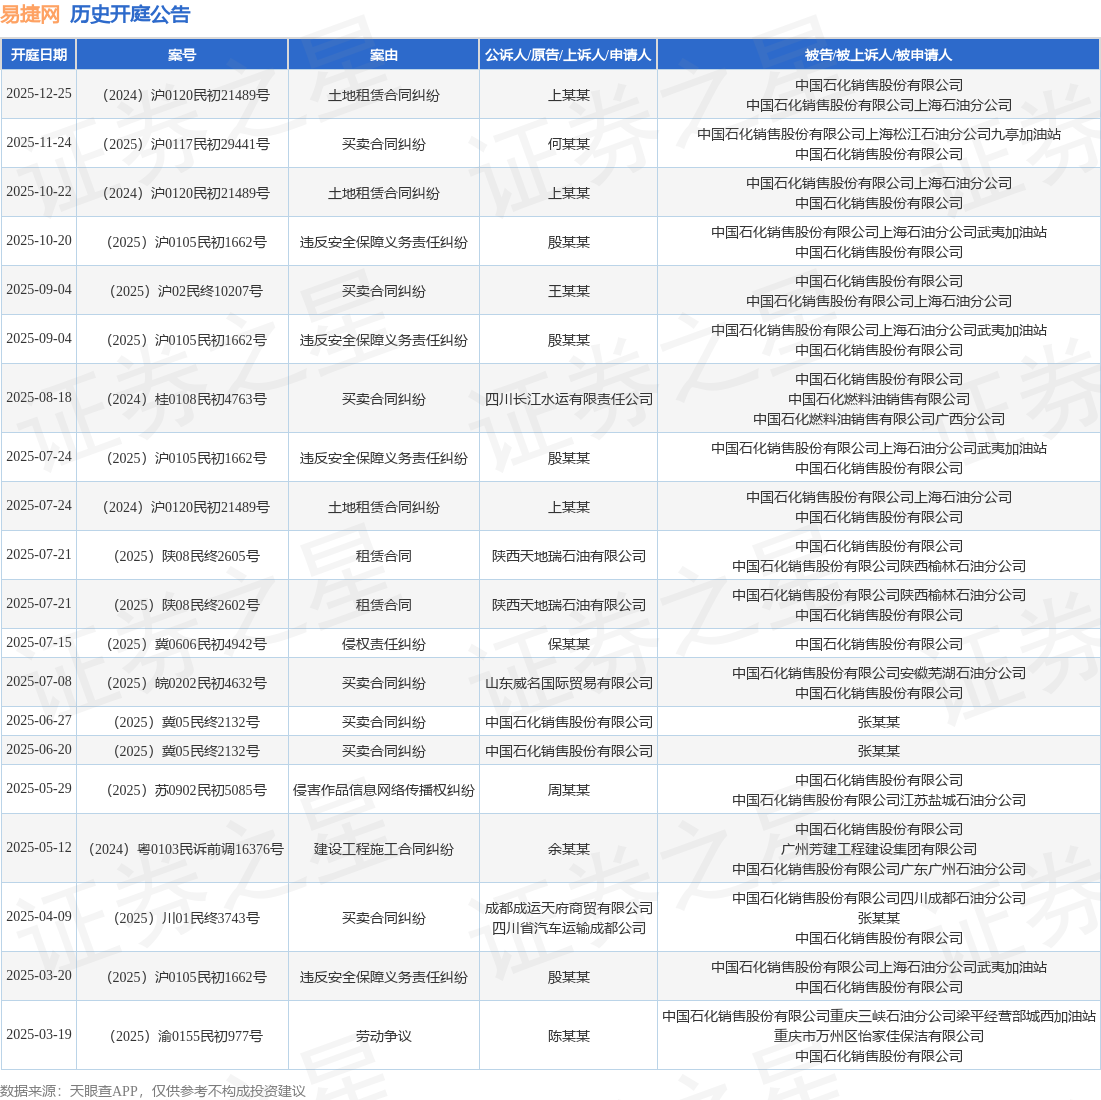This screenshot has width=1101, height=1100.
Task: Select plaintiff 王某某
Action: [x=569, y=291]
